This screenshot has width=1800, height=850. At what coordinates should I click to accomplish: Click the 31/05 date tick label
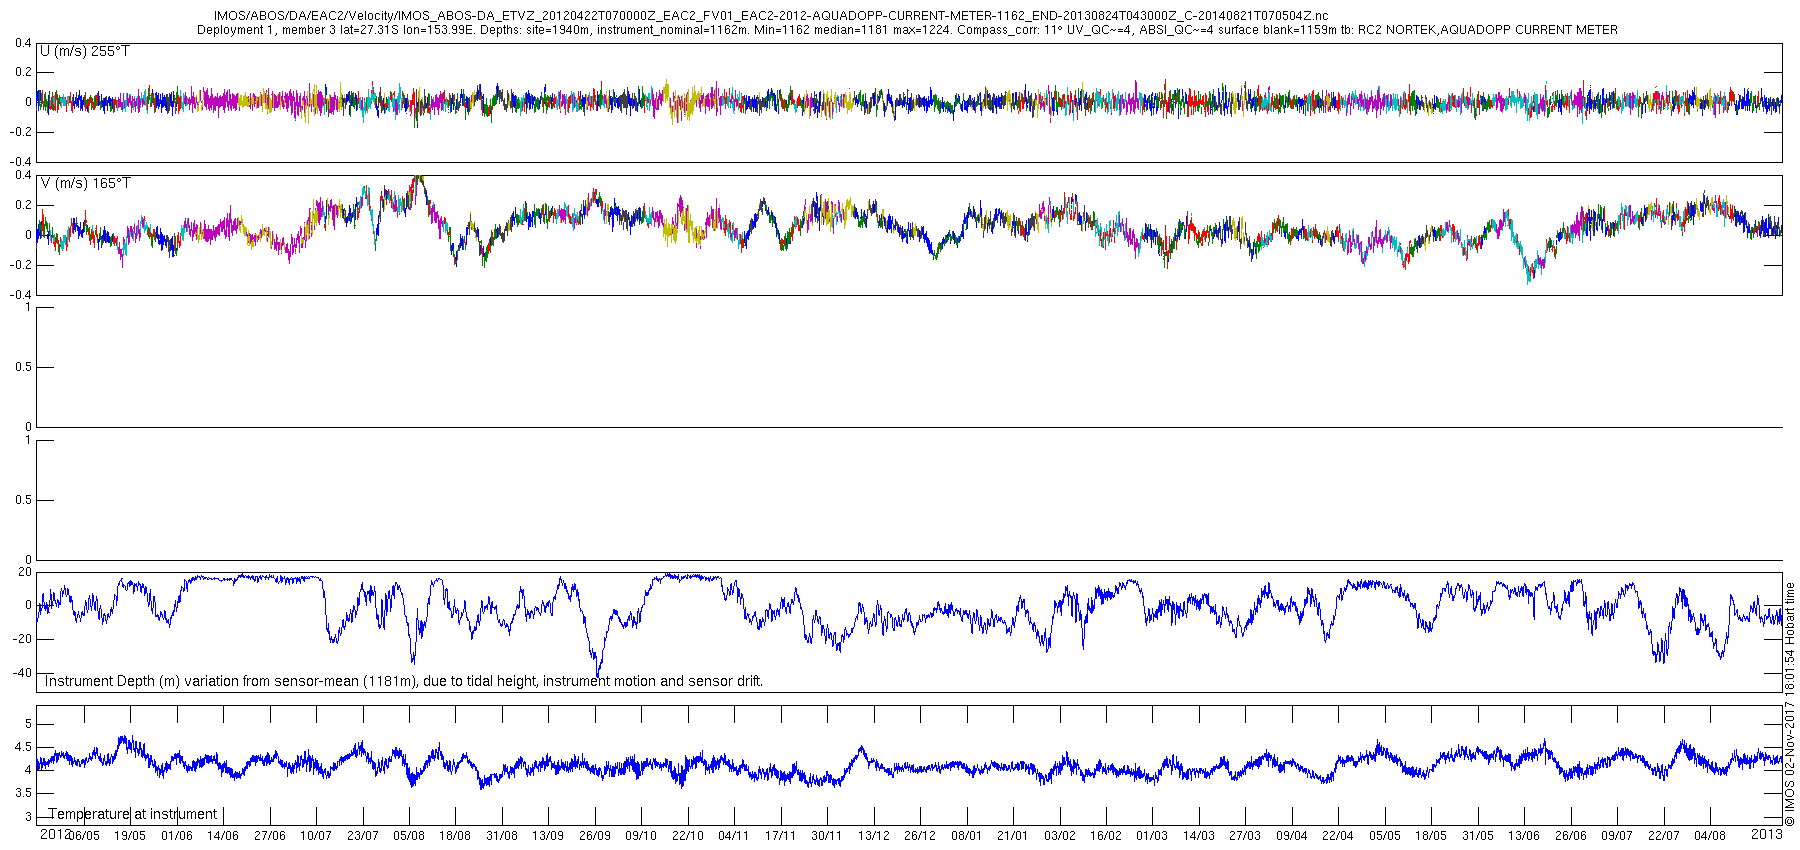(1478, 836)
